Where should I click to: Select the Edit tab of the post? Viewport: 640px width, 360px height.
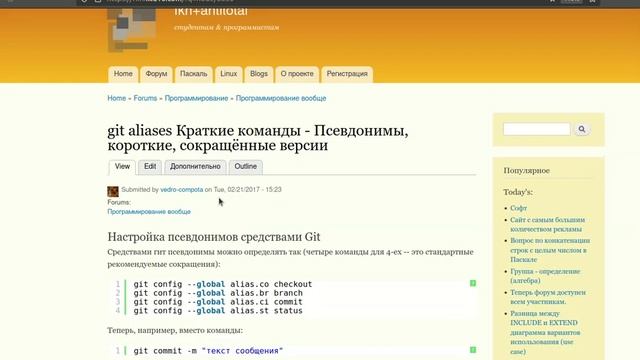[x=150, y=167]
